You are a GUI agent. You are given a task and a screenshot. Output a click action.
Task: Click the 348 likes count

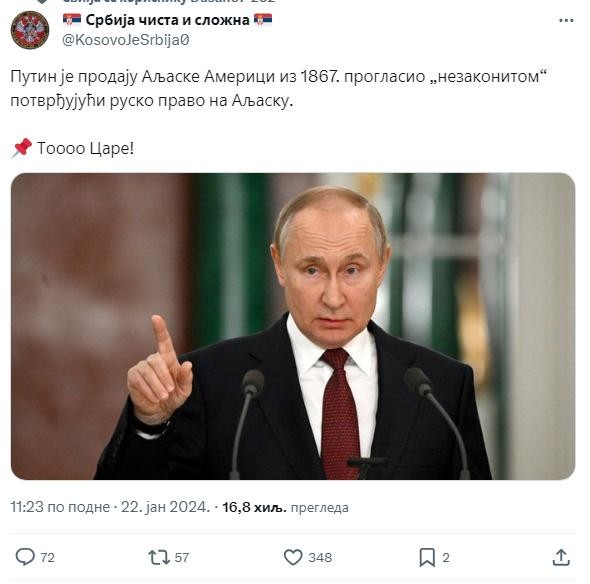pyautogui.click(x=320, y=557)
